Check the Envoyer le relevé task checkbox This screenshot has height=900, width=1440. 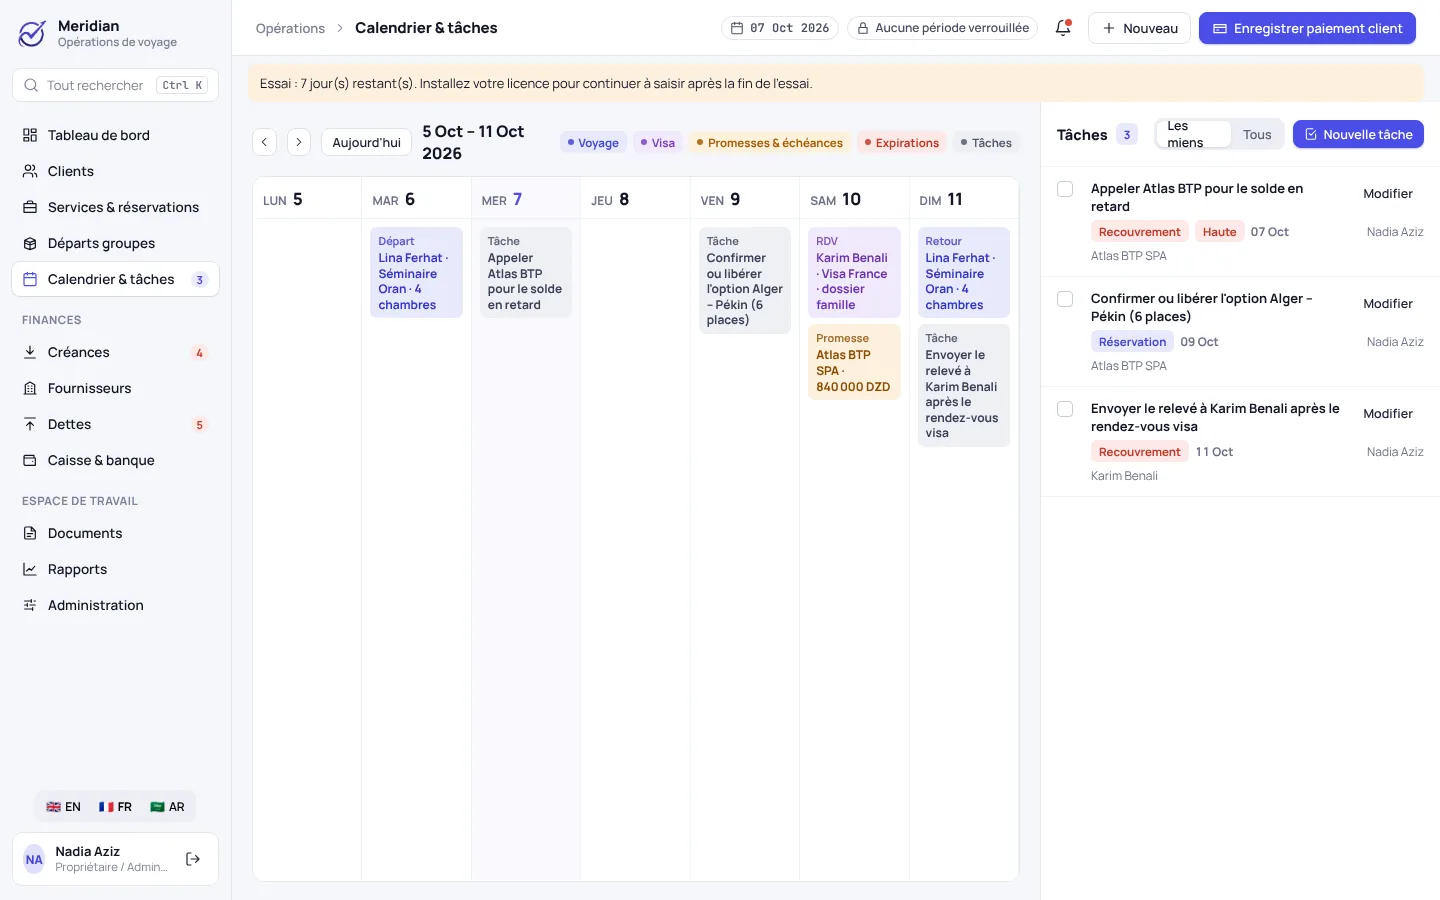click(x=1065, y=409)
